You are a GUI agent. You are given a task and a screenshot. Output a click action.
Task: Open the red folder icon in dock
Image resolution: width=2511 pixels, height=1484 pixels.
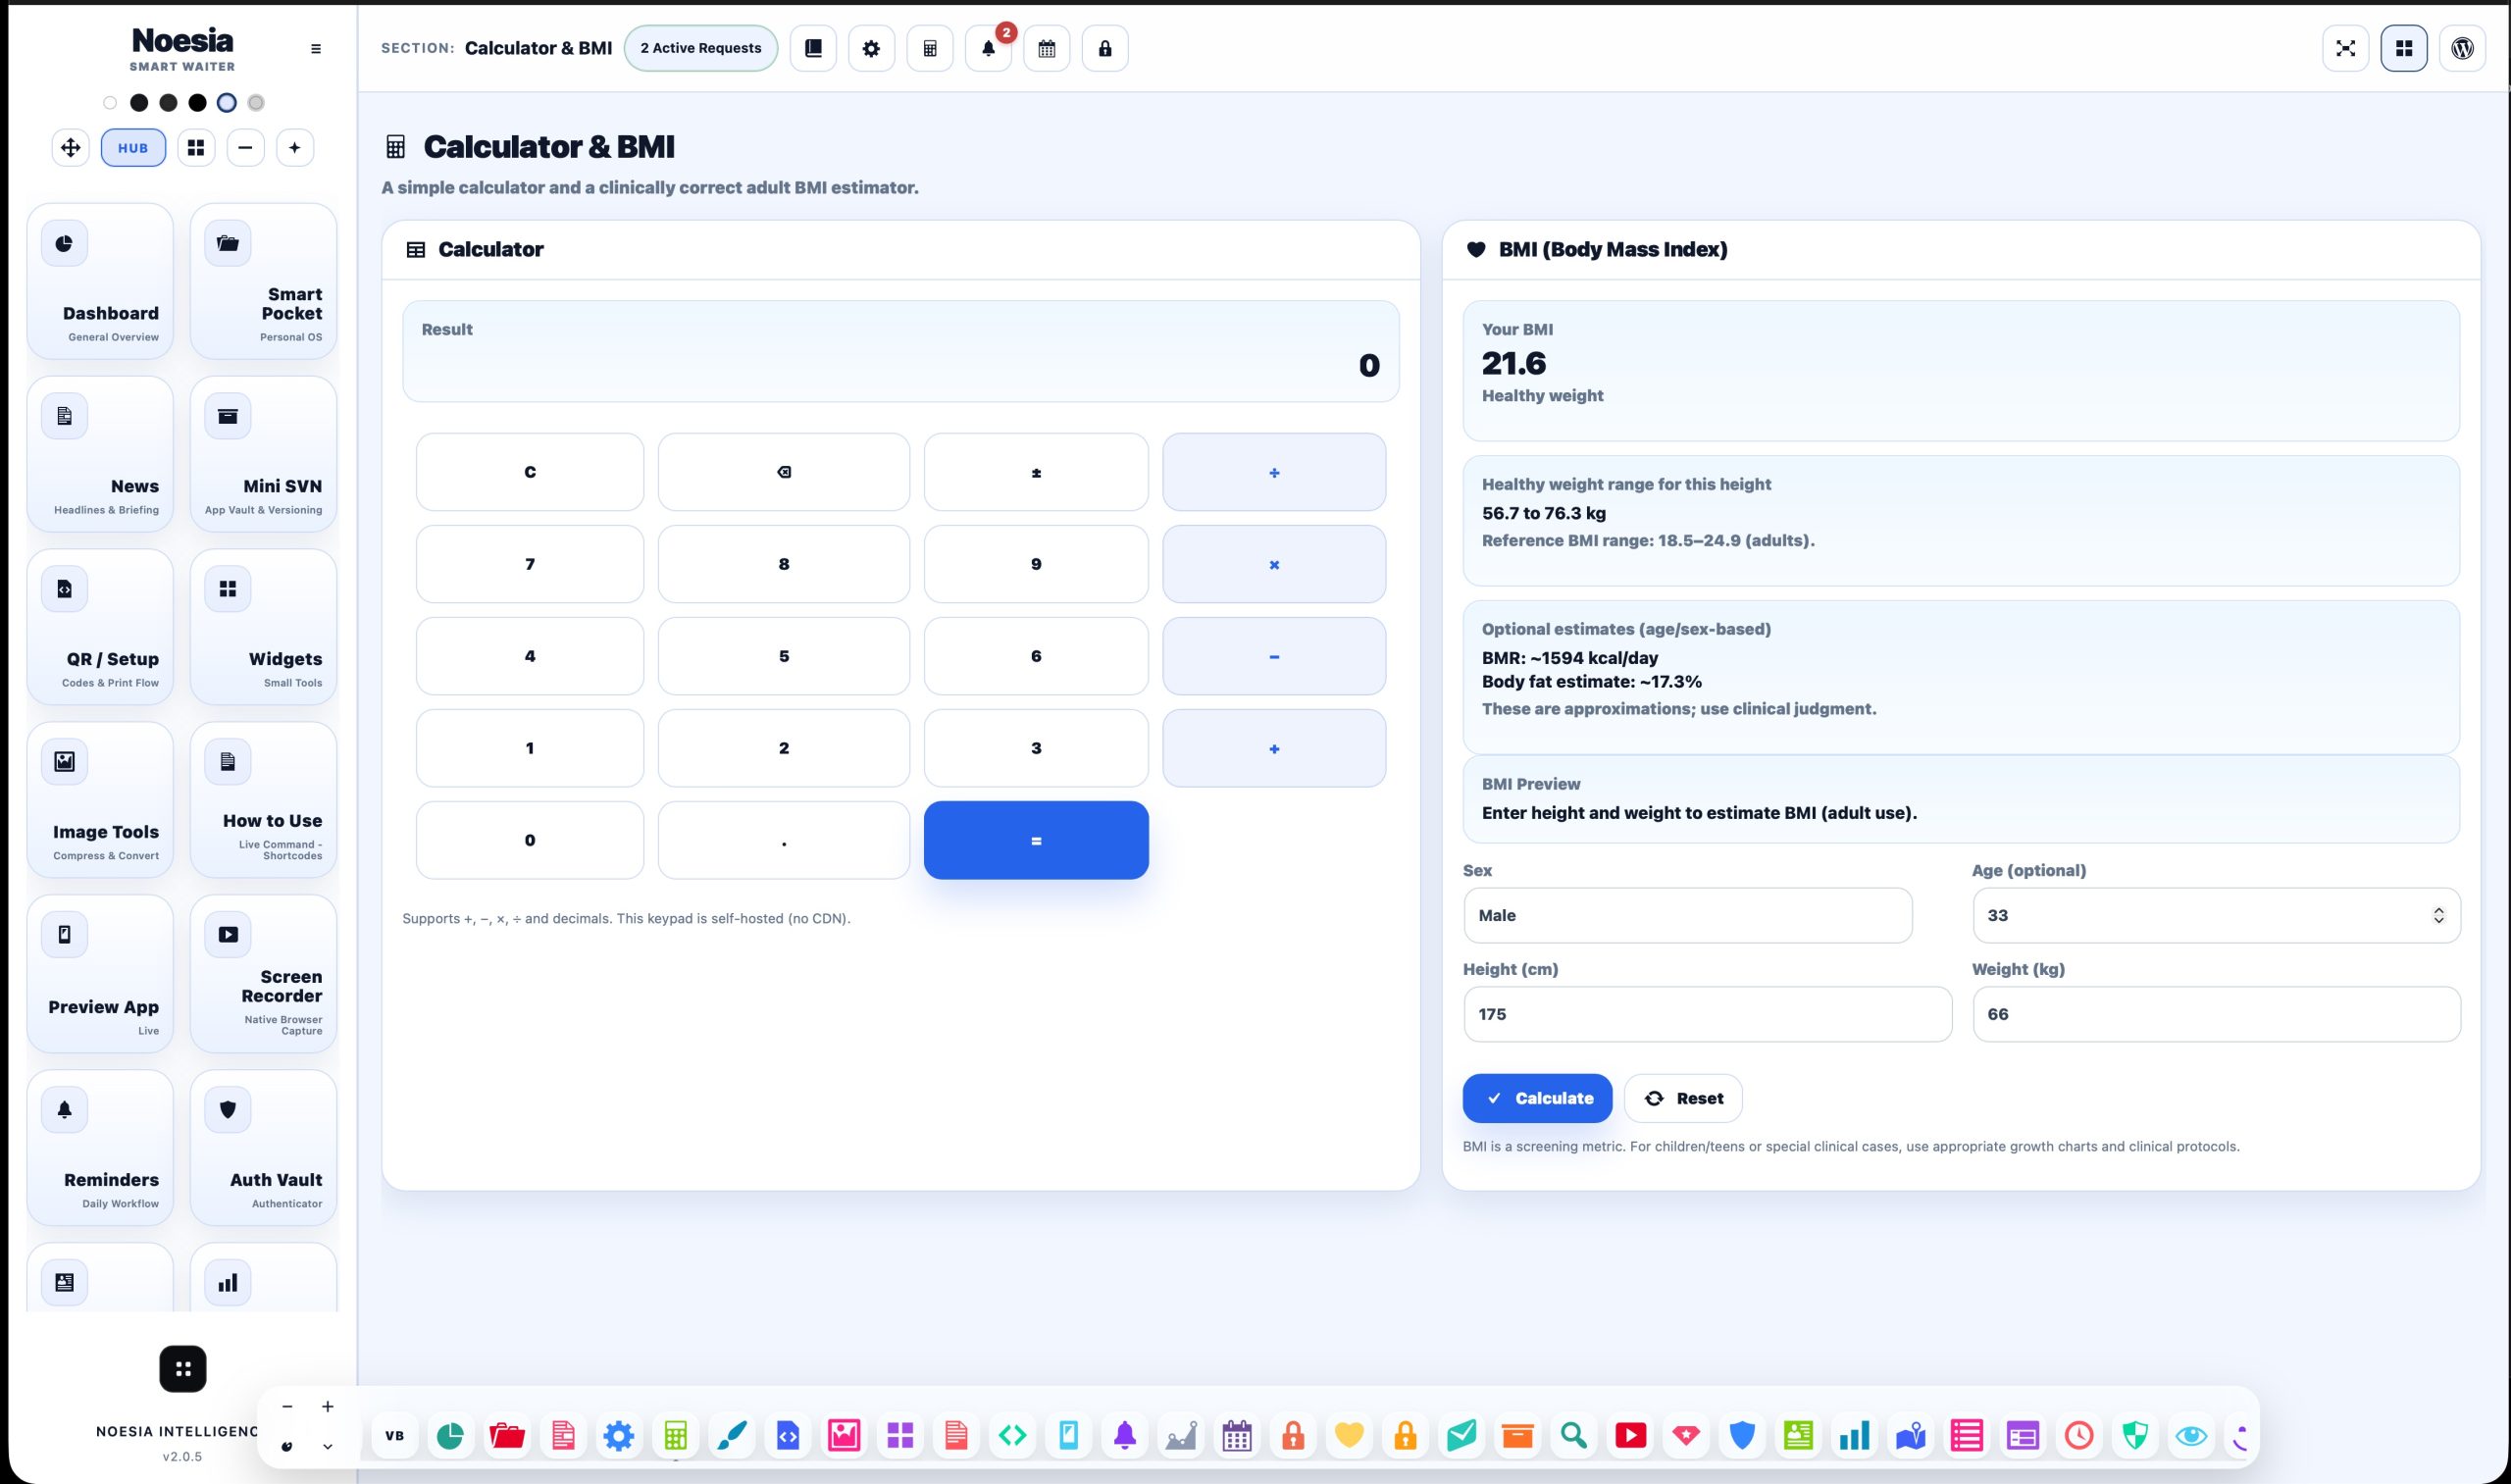pyautogui.click(x=507, y=1436)
